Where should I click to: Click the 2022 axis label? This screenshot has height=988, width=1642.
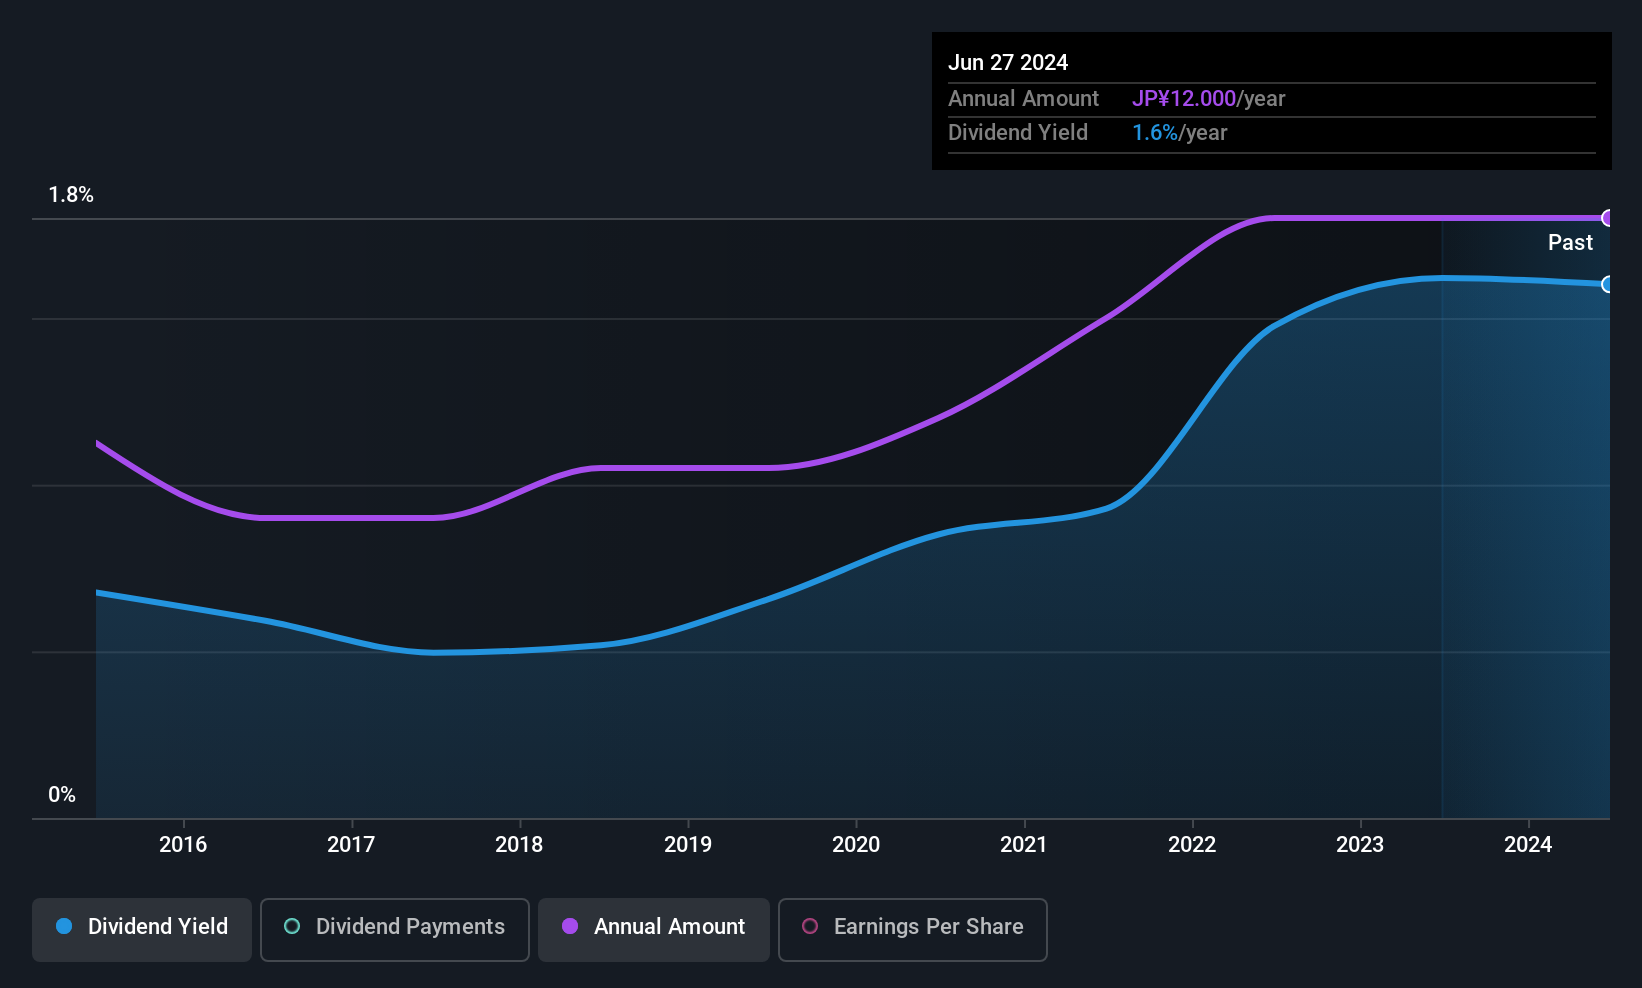click(1192, 844)
